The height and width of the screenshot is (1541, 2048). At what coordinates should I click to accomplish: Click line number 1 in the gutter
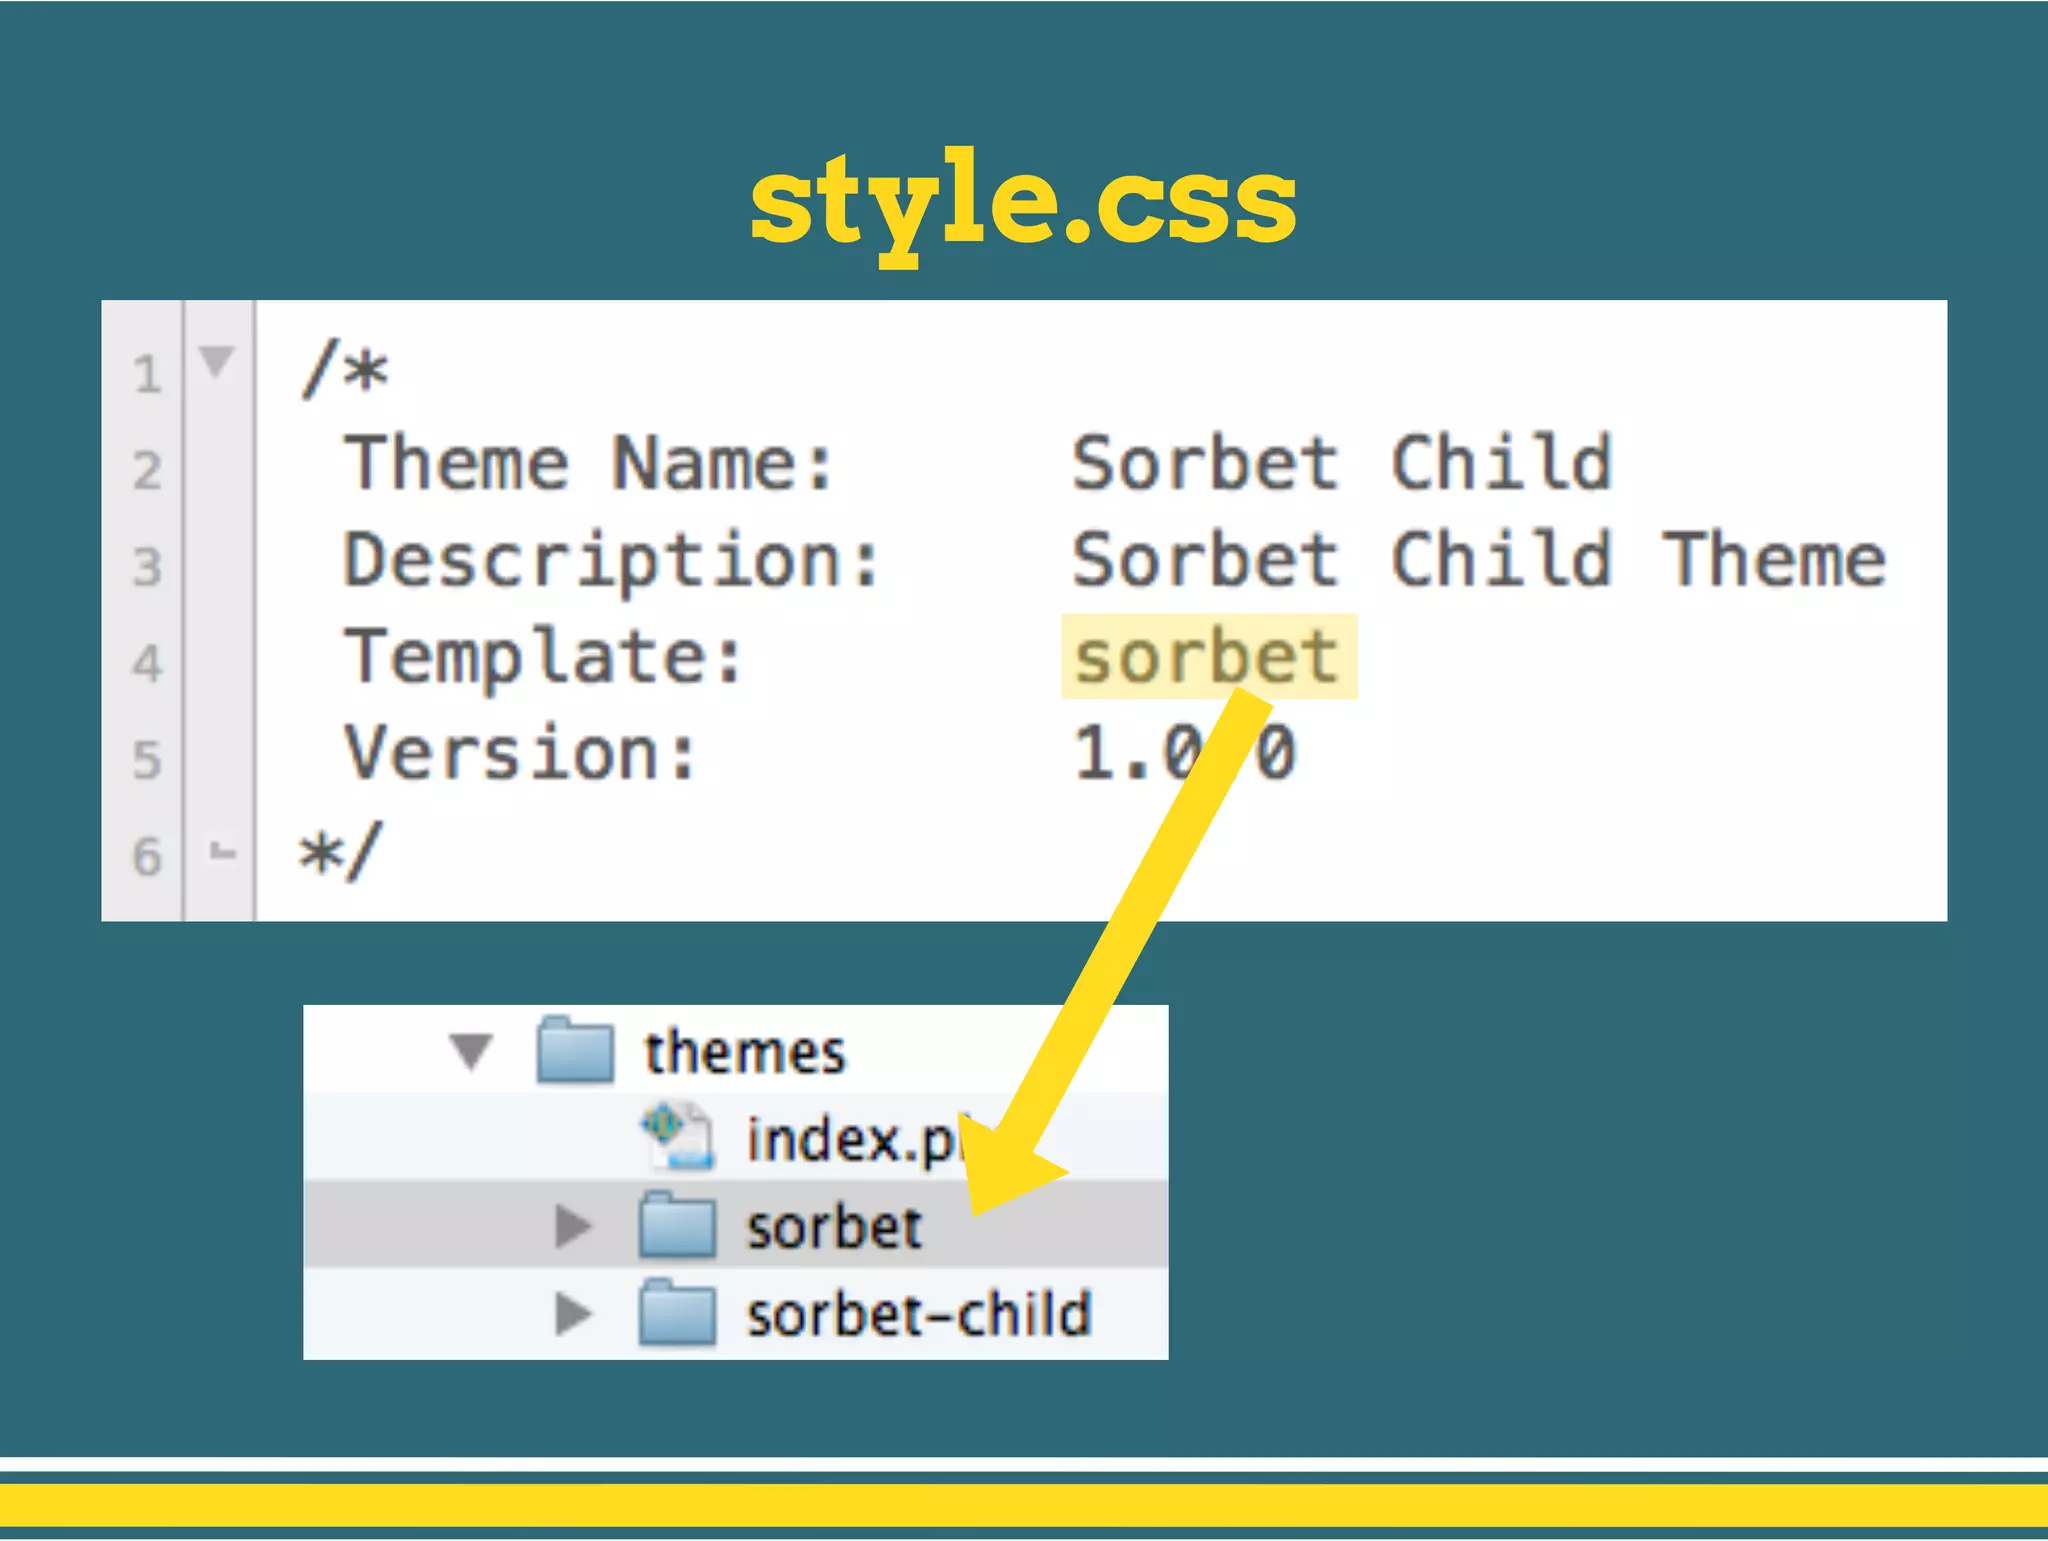tap(147, 374)
